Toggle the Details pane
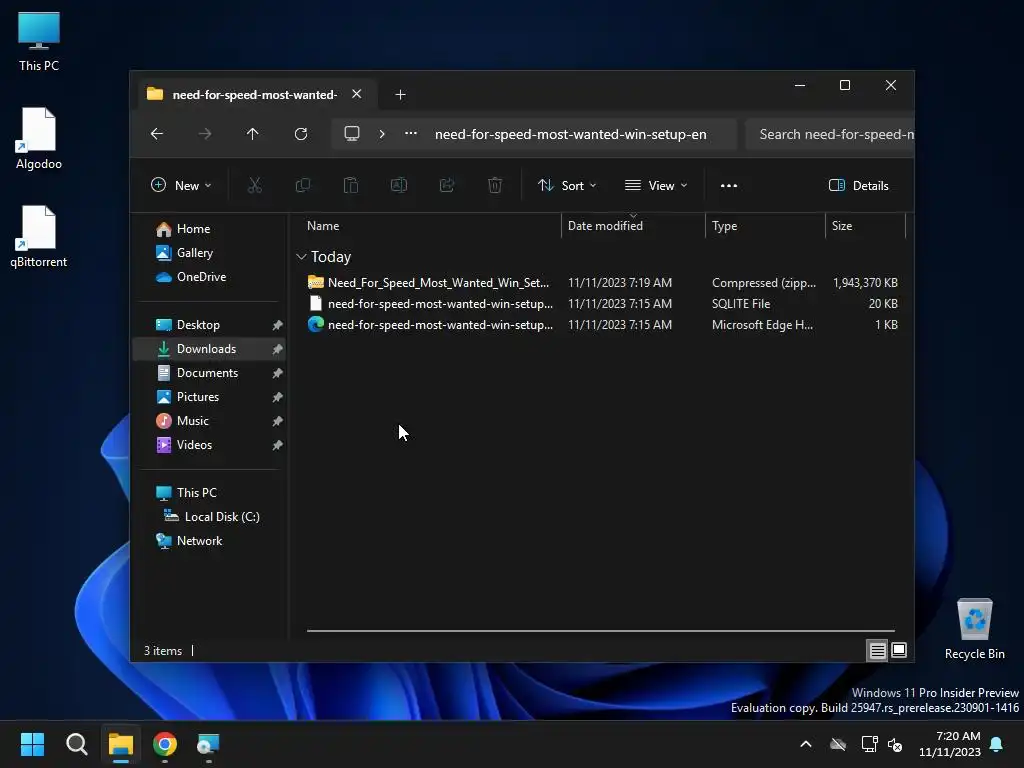Viewport: 1024px width, 768px height. click(x=858, y=185)
